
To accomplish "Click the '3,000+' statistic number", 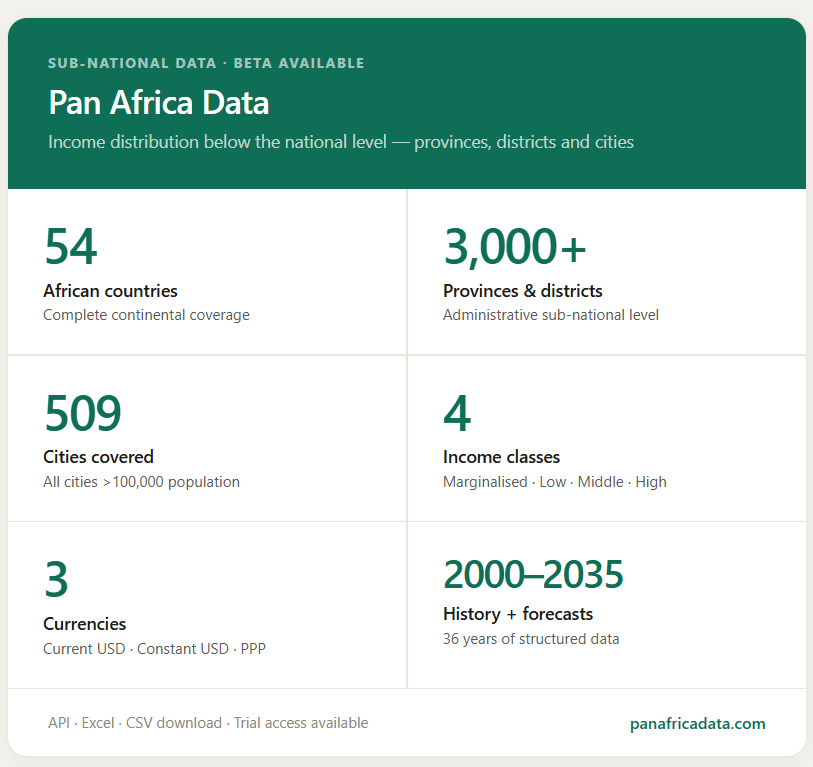I will [x=514, y=247].
